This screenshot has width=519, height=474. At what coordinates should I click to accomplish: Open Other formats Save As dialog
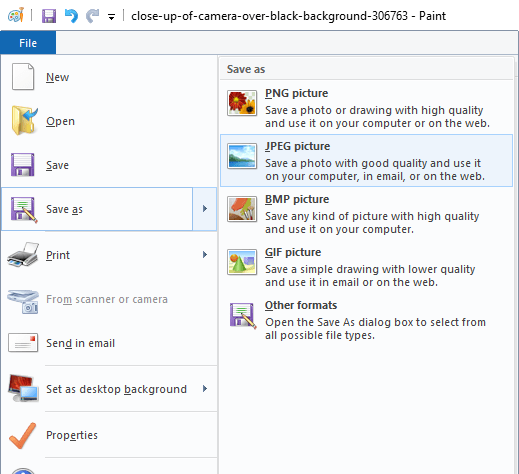click(366, 320)
